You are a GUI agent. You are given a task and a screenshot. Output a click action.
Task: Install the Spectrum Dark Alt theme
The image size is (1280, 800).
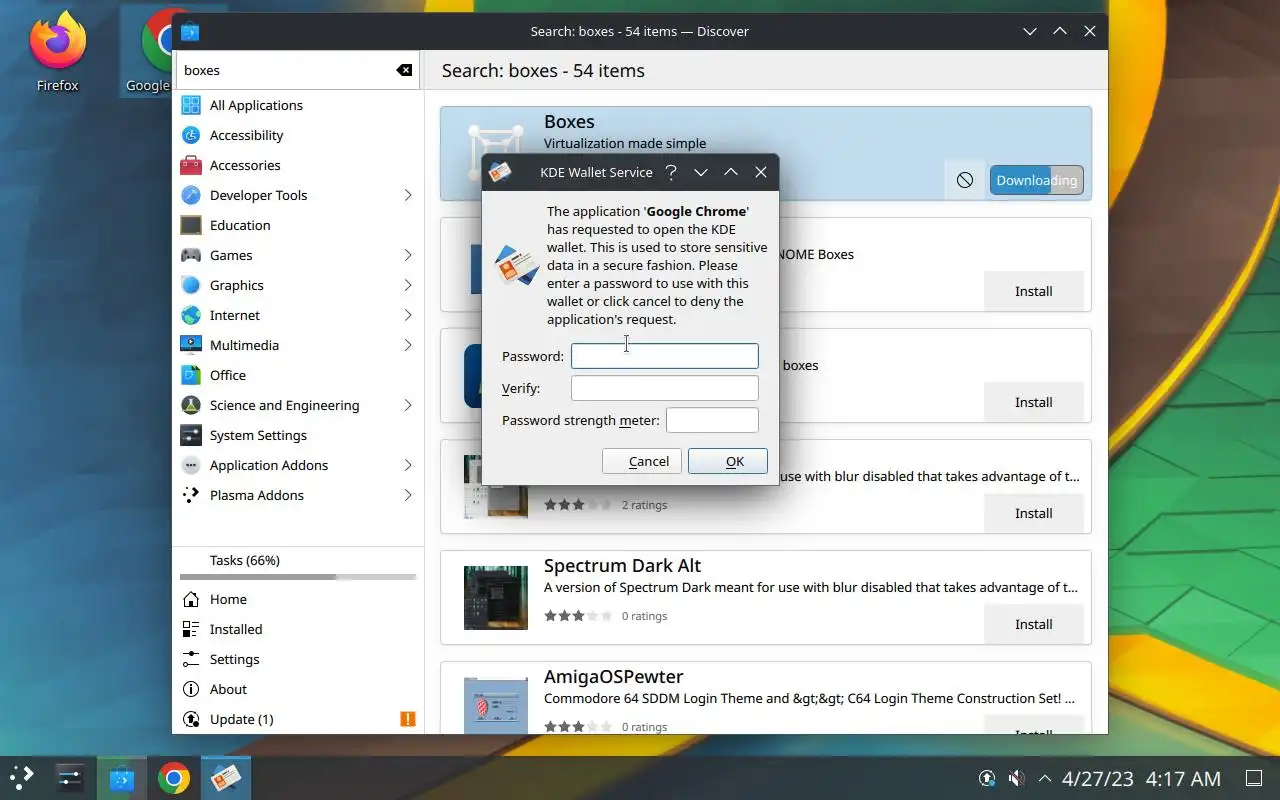click(x=1033, y=624)
